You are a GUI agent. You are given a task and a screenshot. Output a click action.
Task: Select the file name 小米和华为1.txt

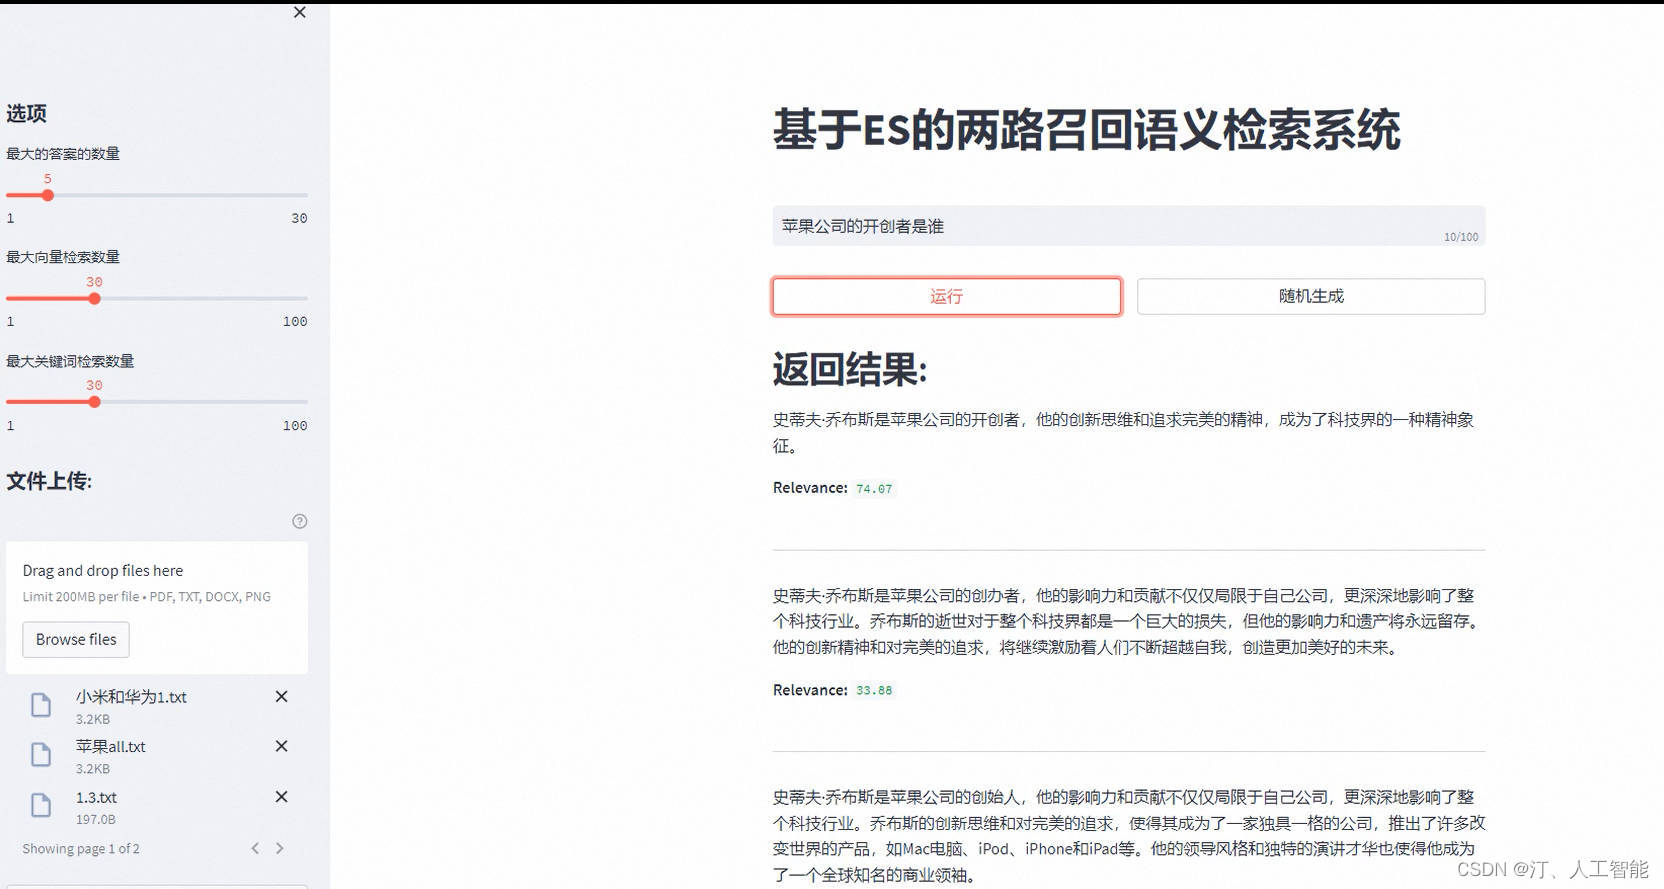click(x=131, y=697)
